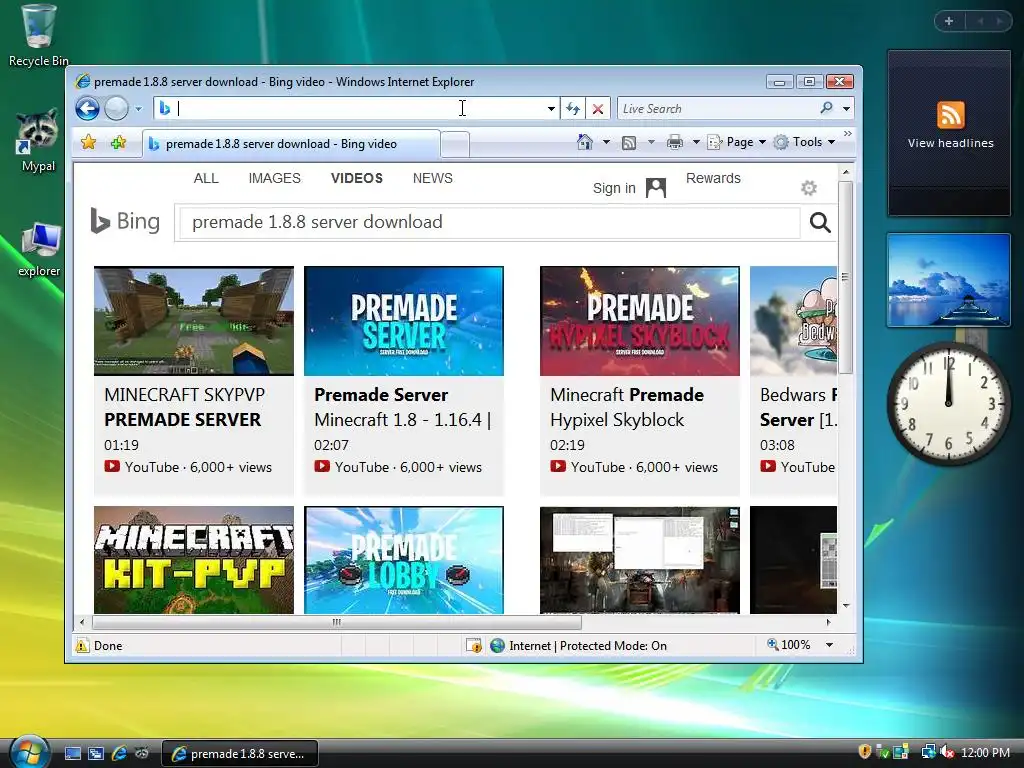The image size is (1024, 768).
Task: Click the horizontal scrollbar thumb
Action: pyautogui.click(x=336, y=622)
